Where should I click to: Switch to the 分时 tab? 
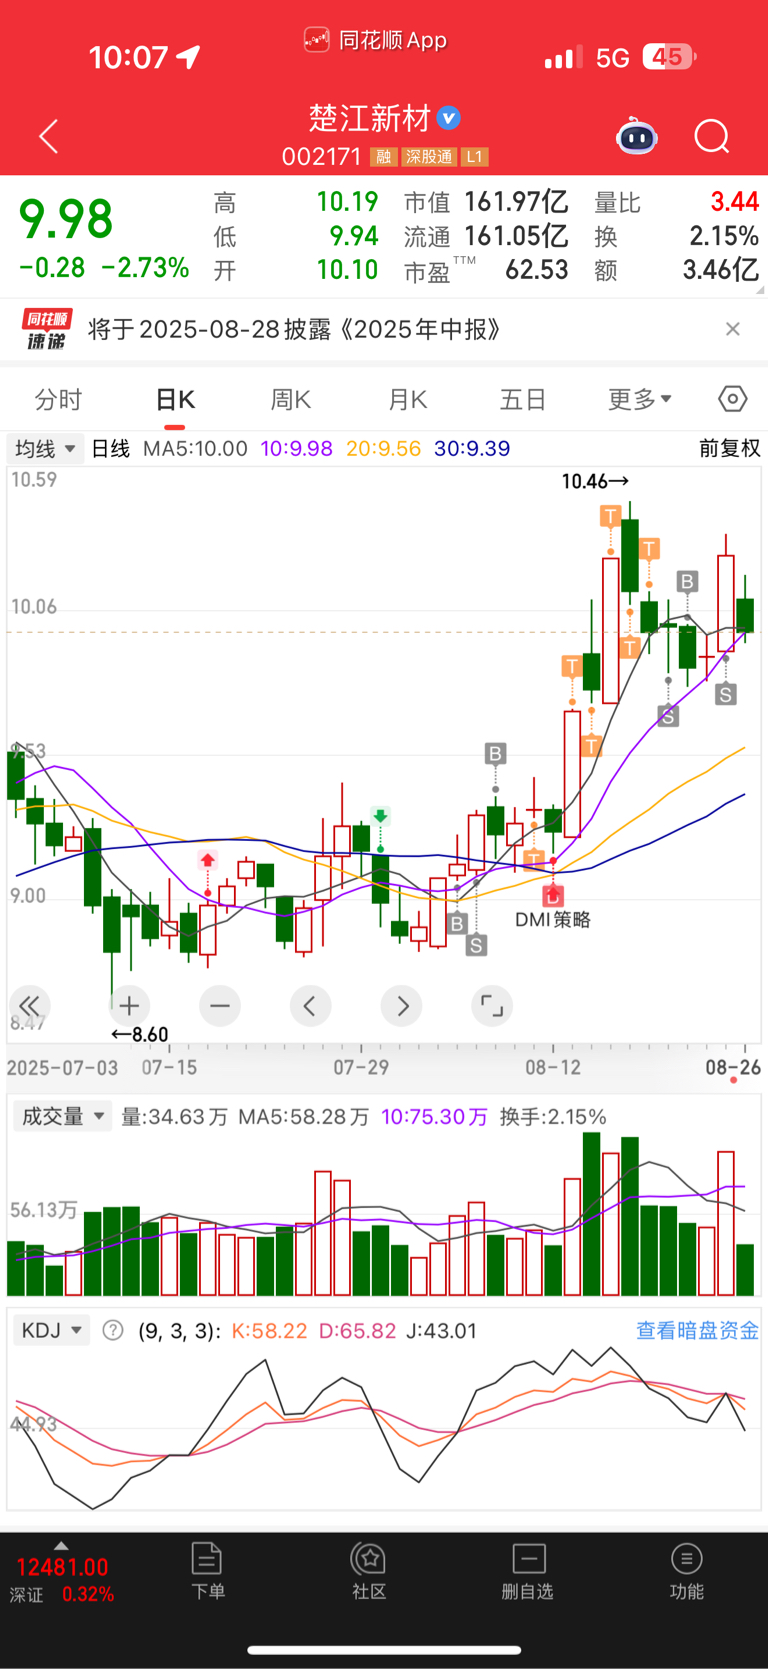click(58, 399)
